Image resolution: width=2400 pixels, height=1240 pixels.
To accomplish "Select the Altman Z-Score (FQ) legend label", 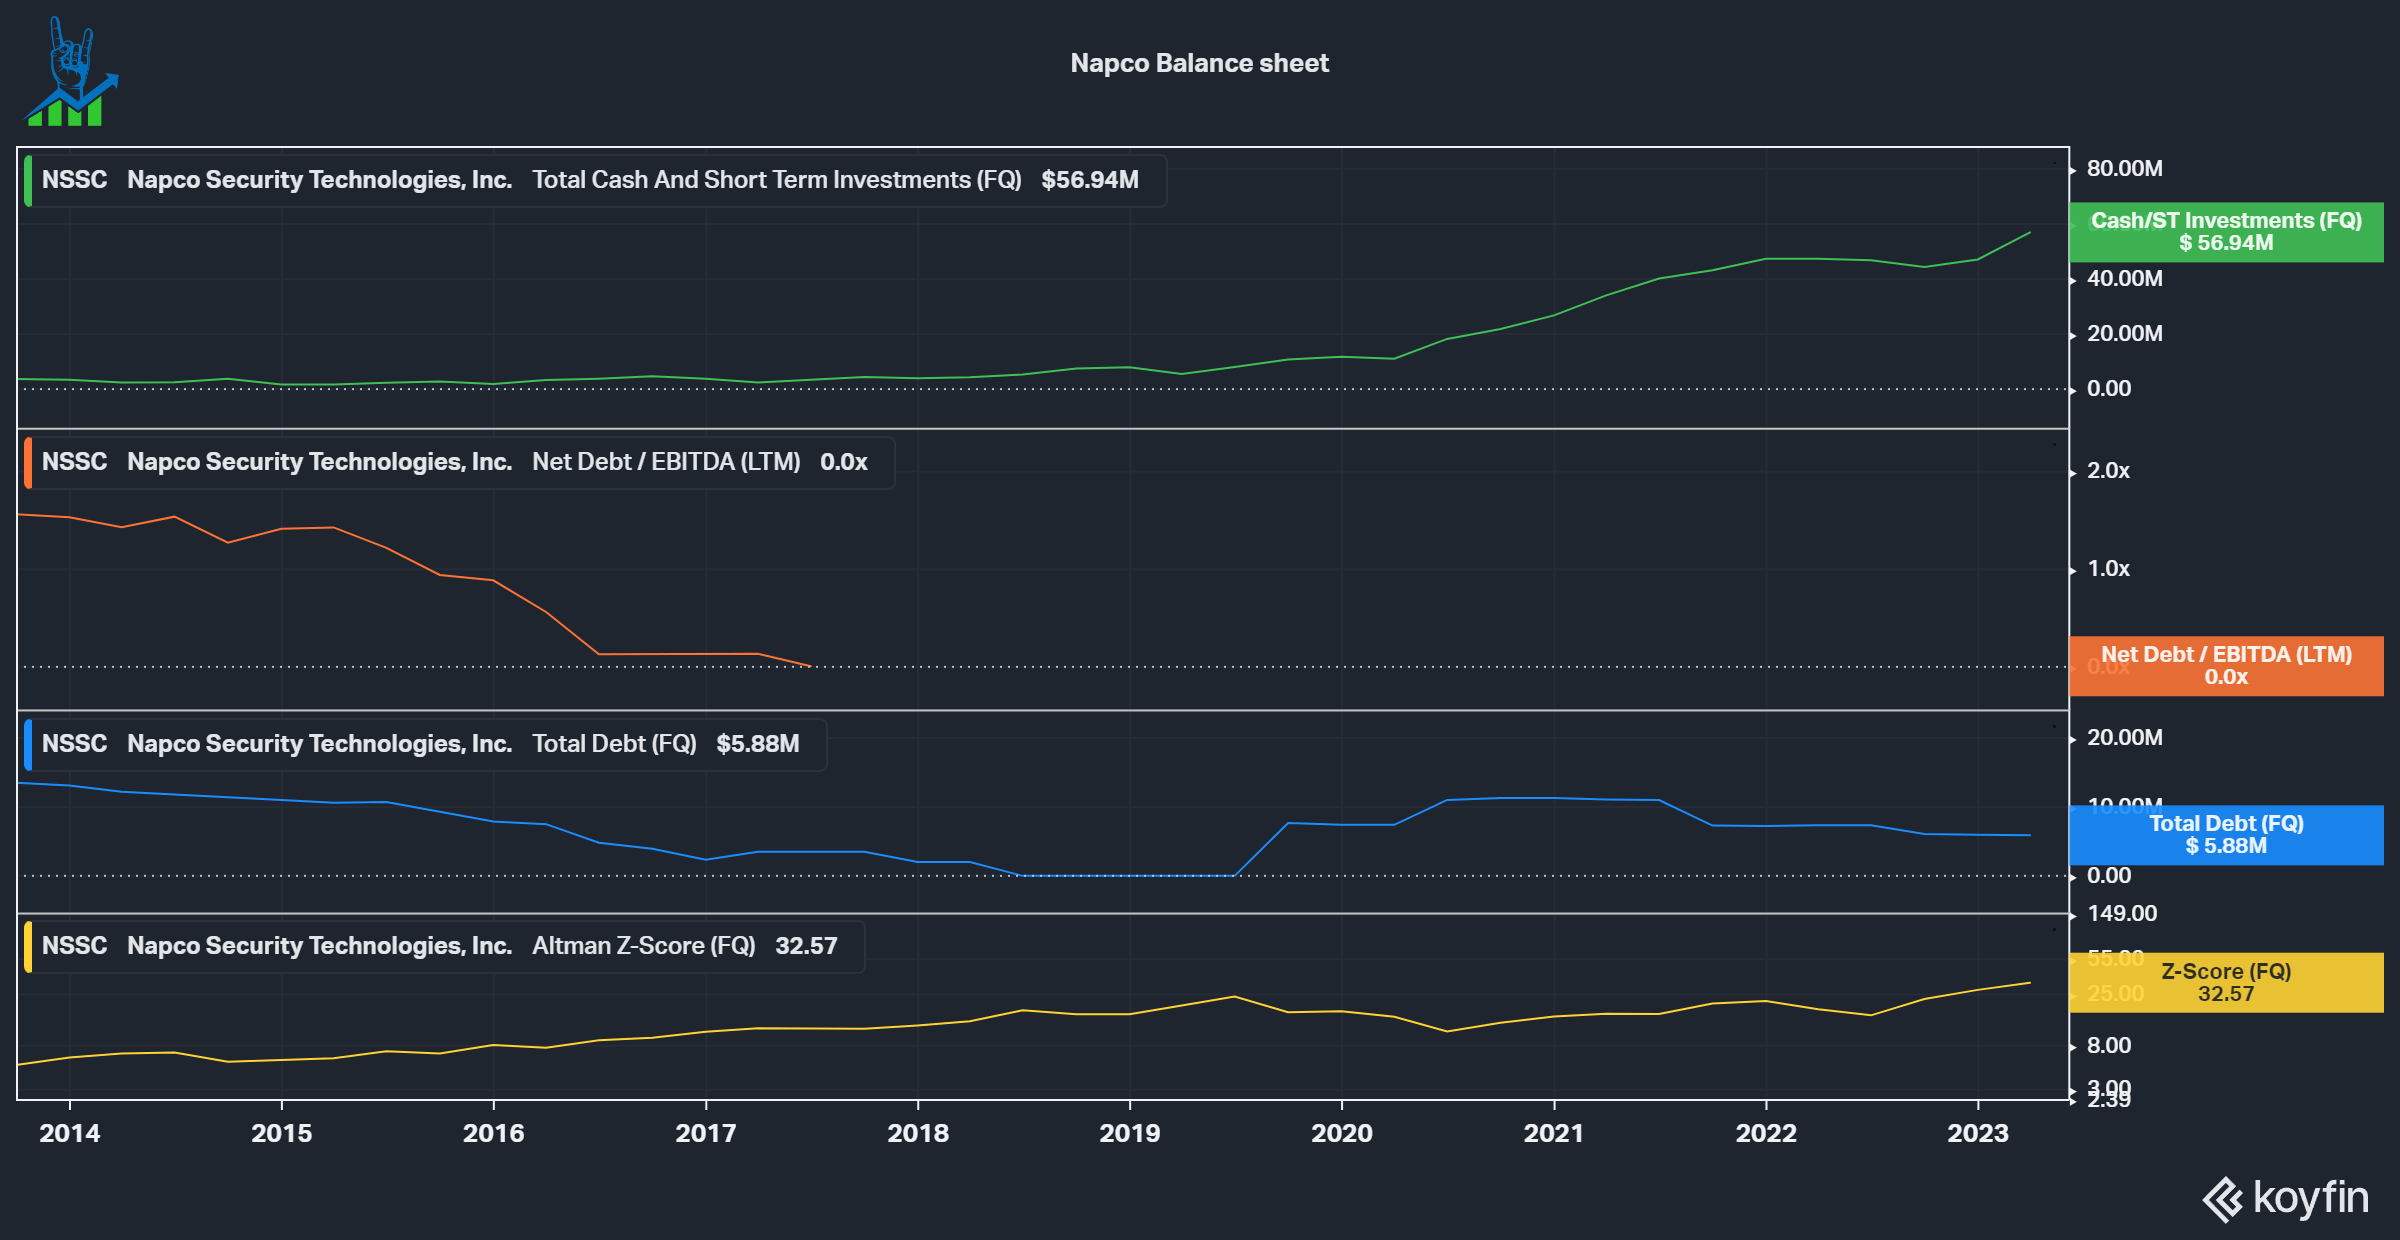I will tap(643, 946).
